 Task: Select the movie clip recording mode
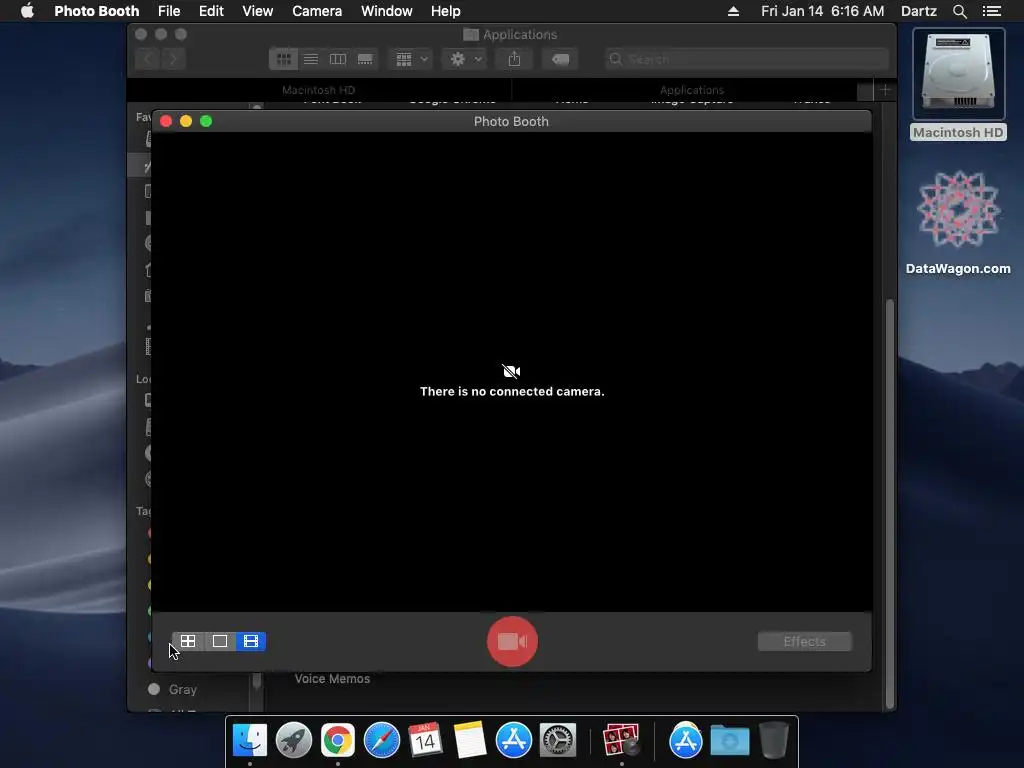click(251, 641)
